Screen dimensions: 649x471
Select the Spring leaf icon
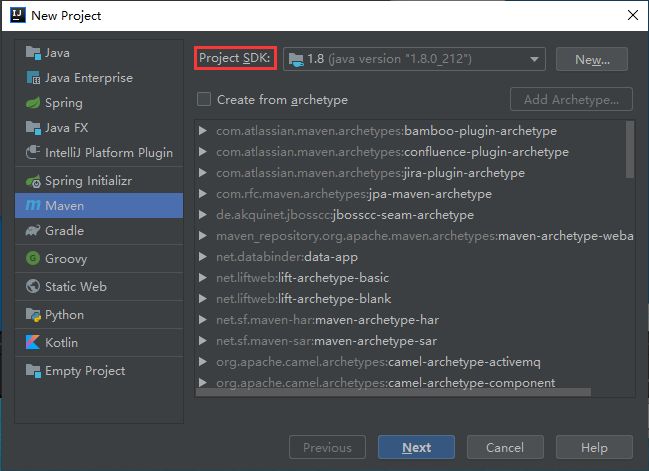point(33,103)
